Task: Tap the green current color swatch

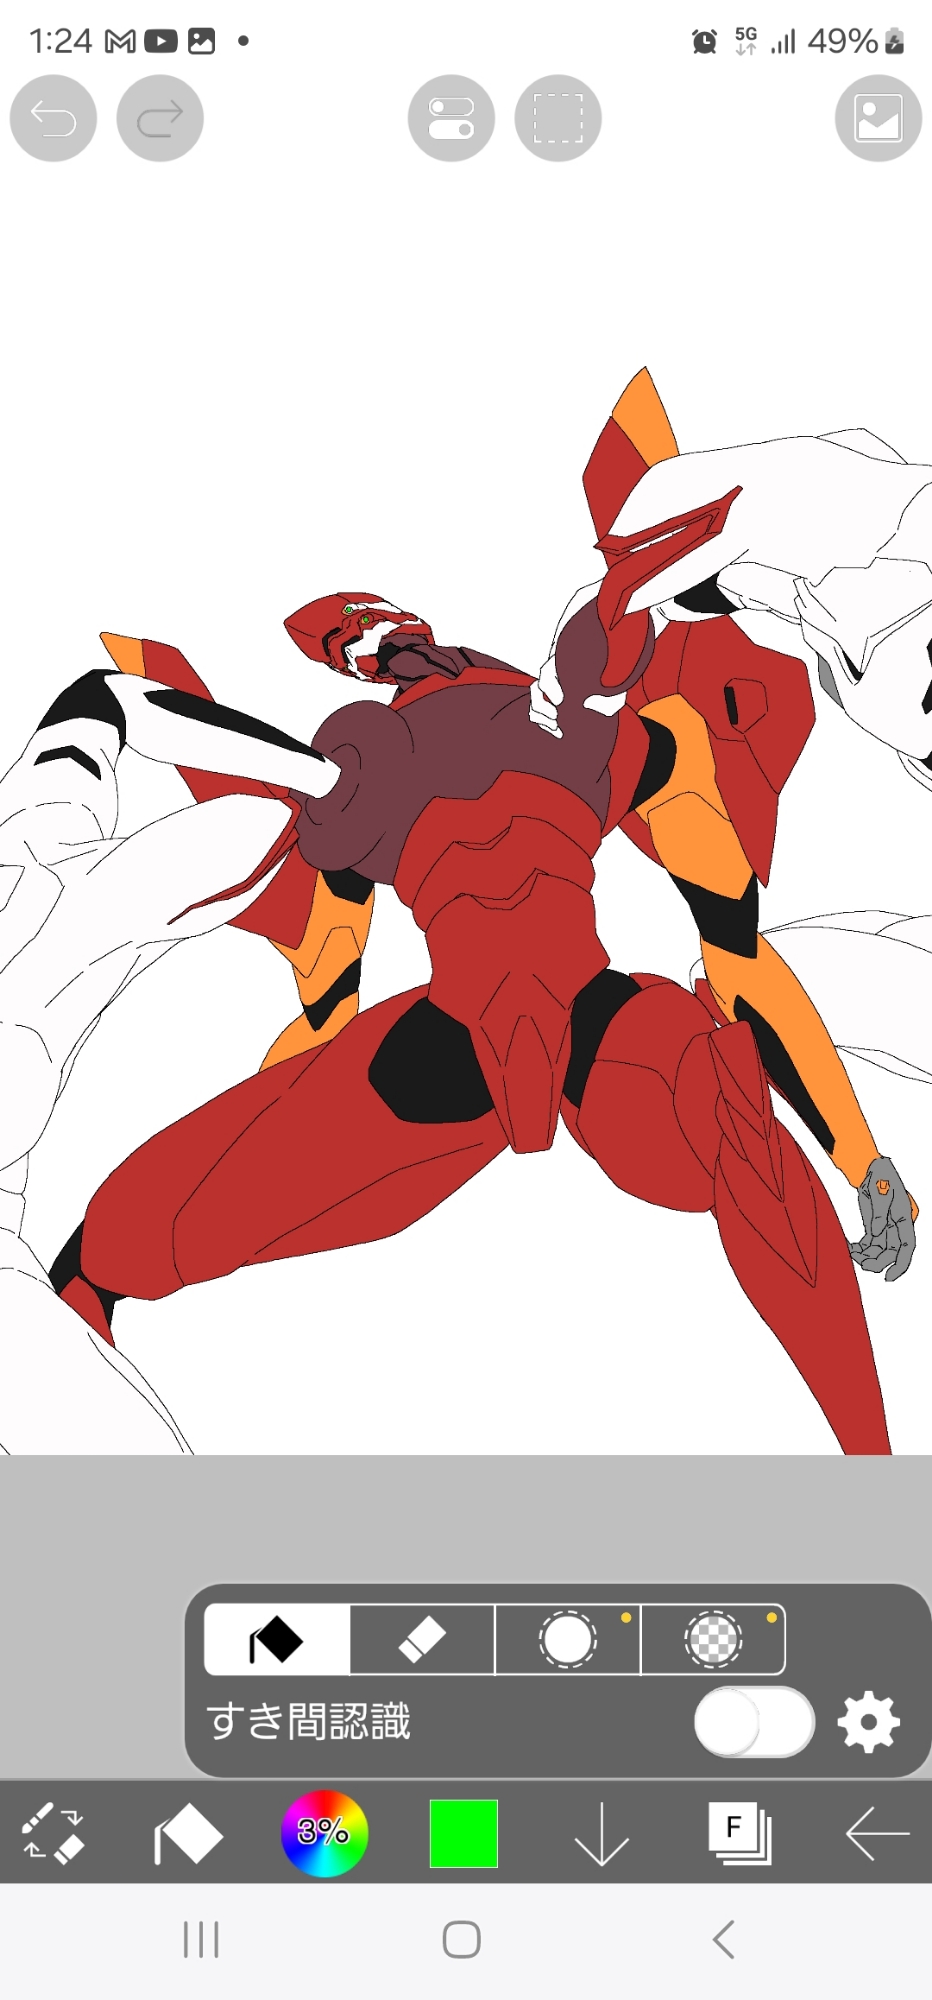Action: coord(463,1834)
